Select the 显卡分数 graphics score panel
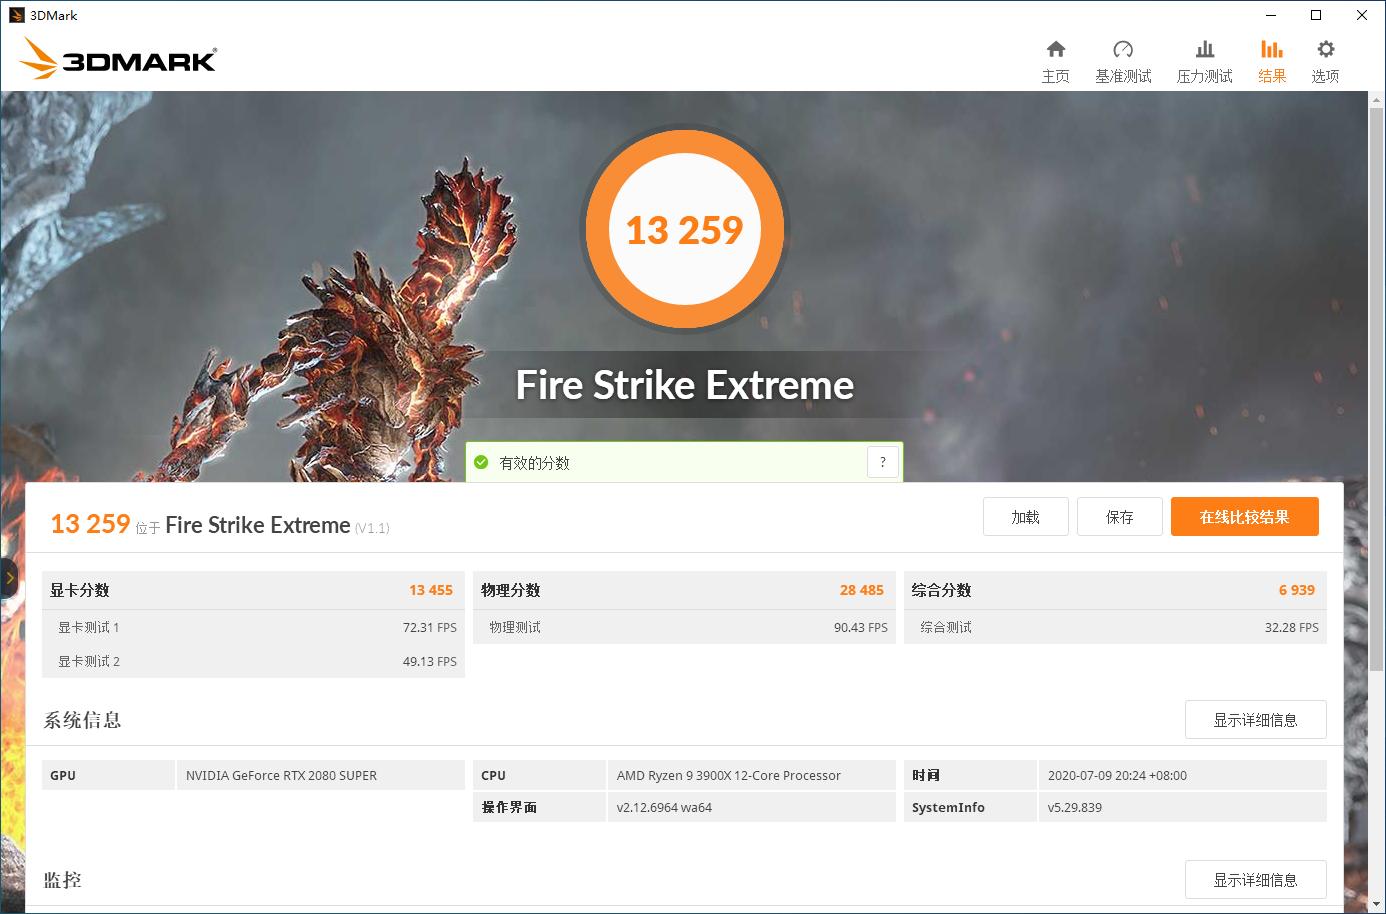The image size is (1386, 914). pos(253,590)
